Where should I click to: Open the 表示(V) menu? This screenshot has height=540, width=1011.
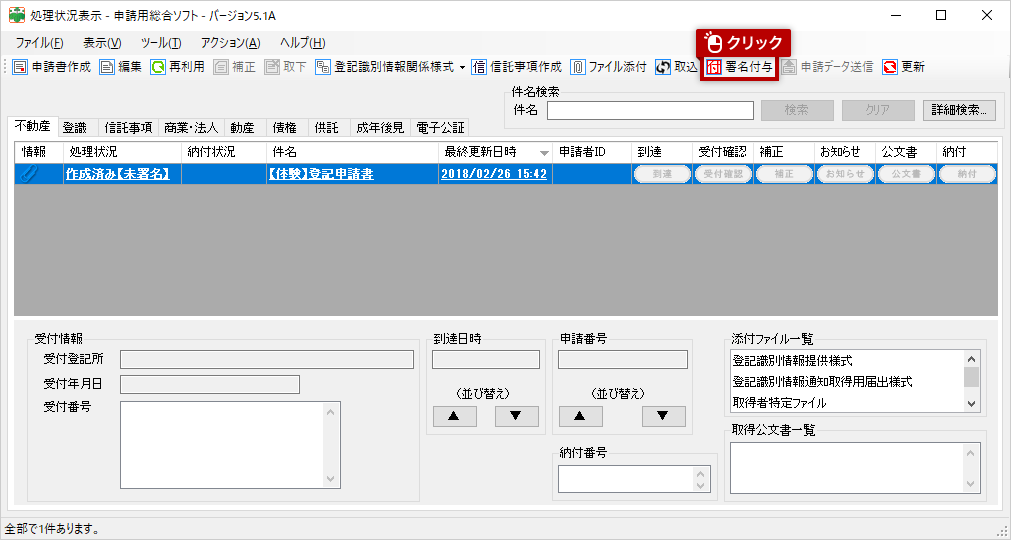102,43
